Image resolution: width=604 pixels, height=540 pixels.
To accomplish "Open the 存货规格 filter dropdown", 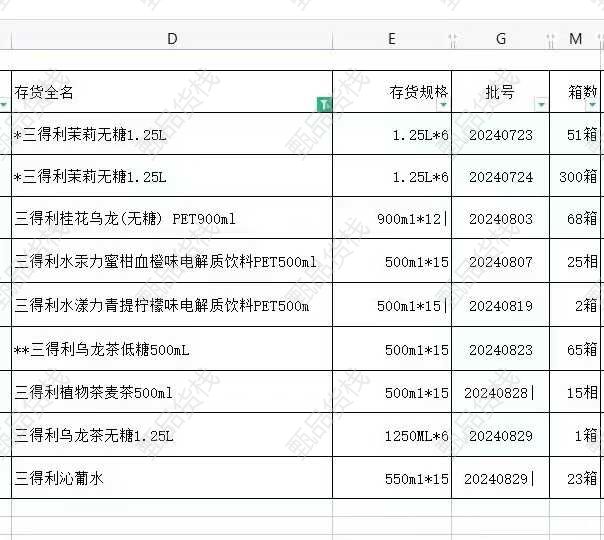I will pyautogui.click(x=443, y=104).
